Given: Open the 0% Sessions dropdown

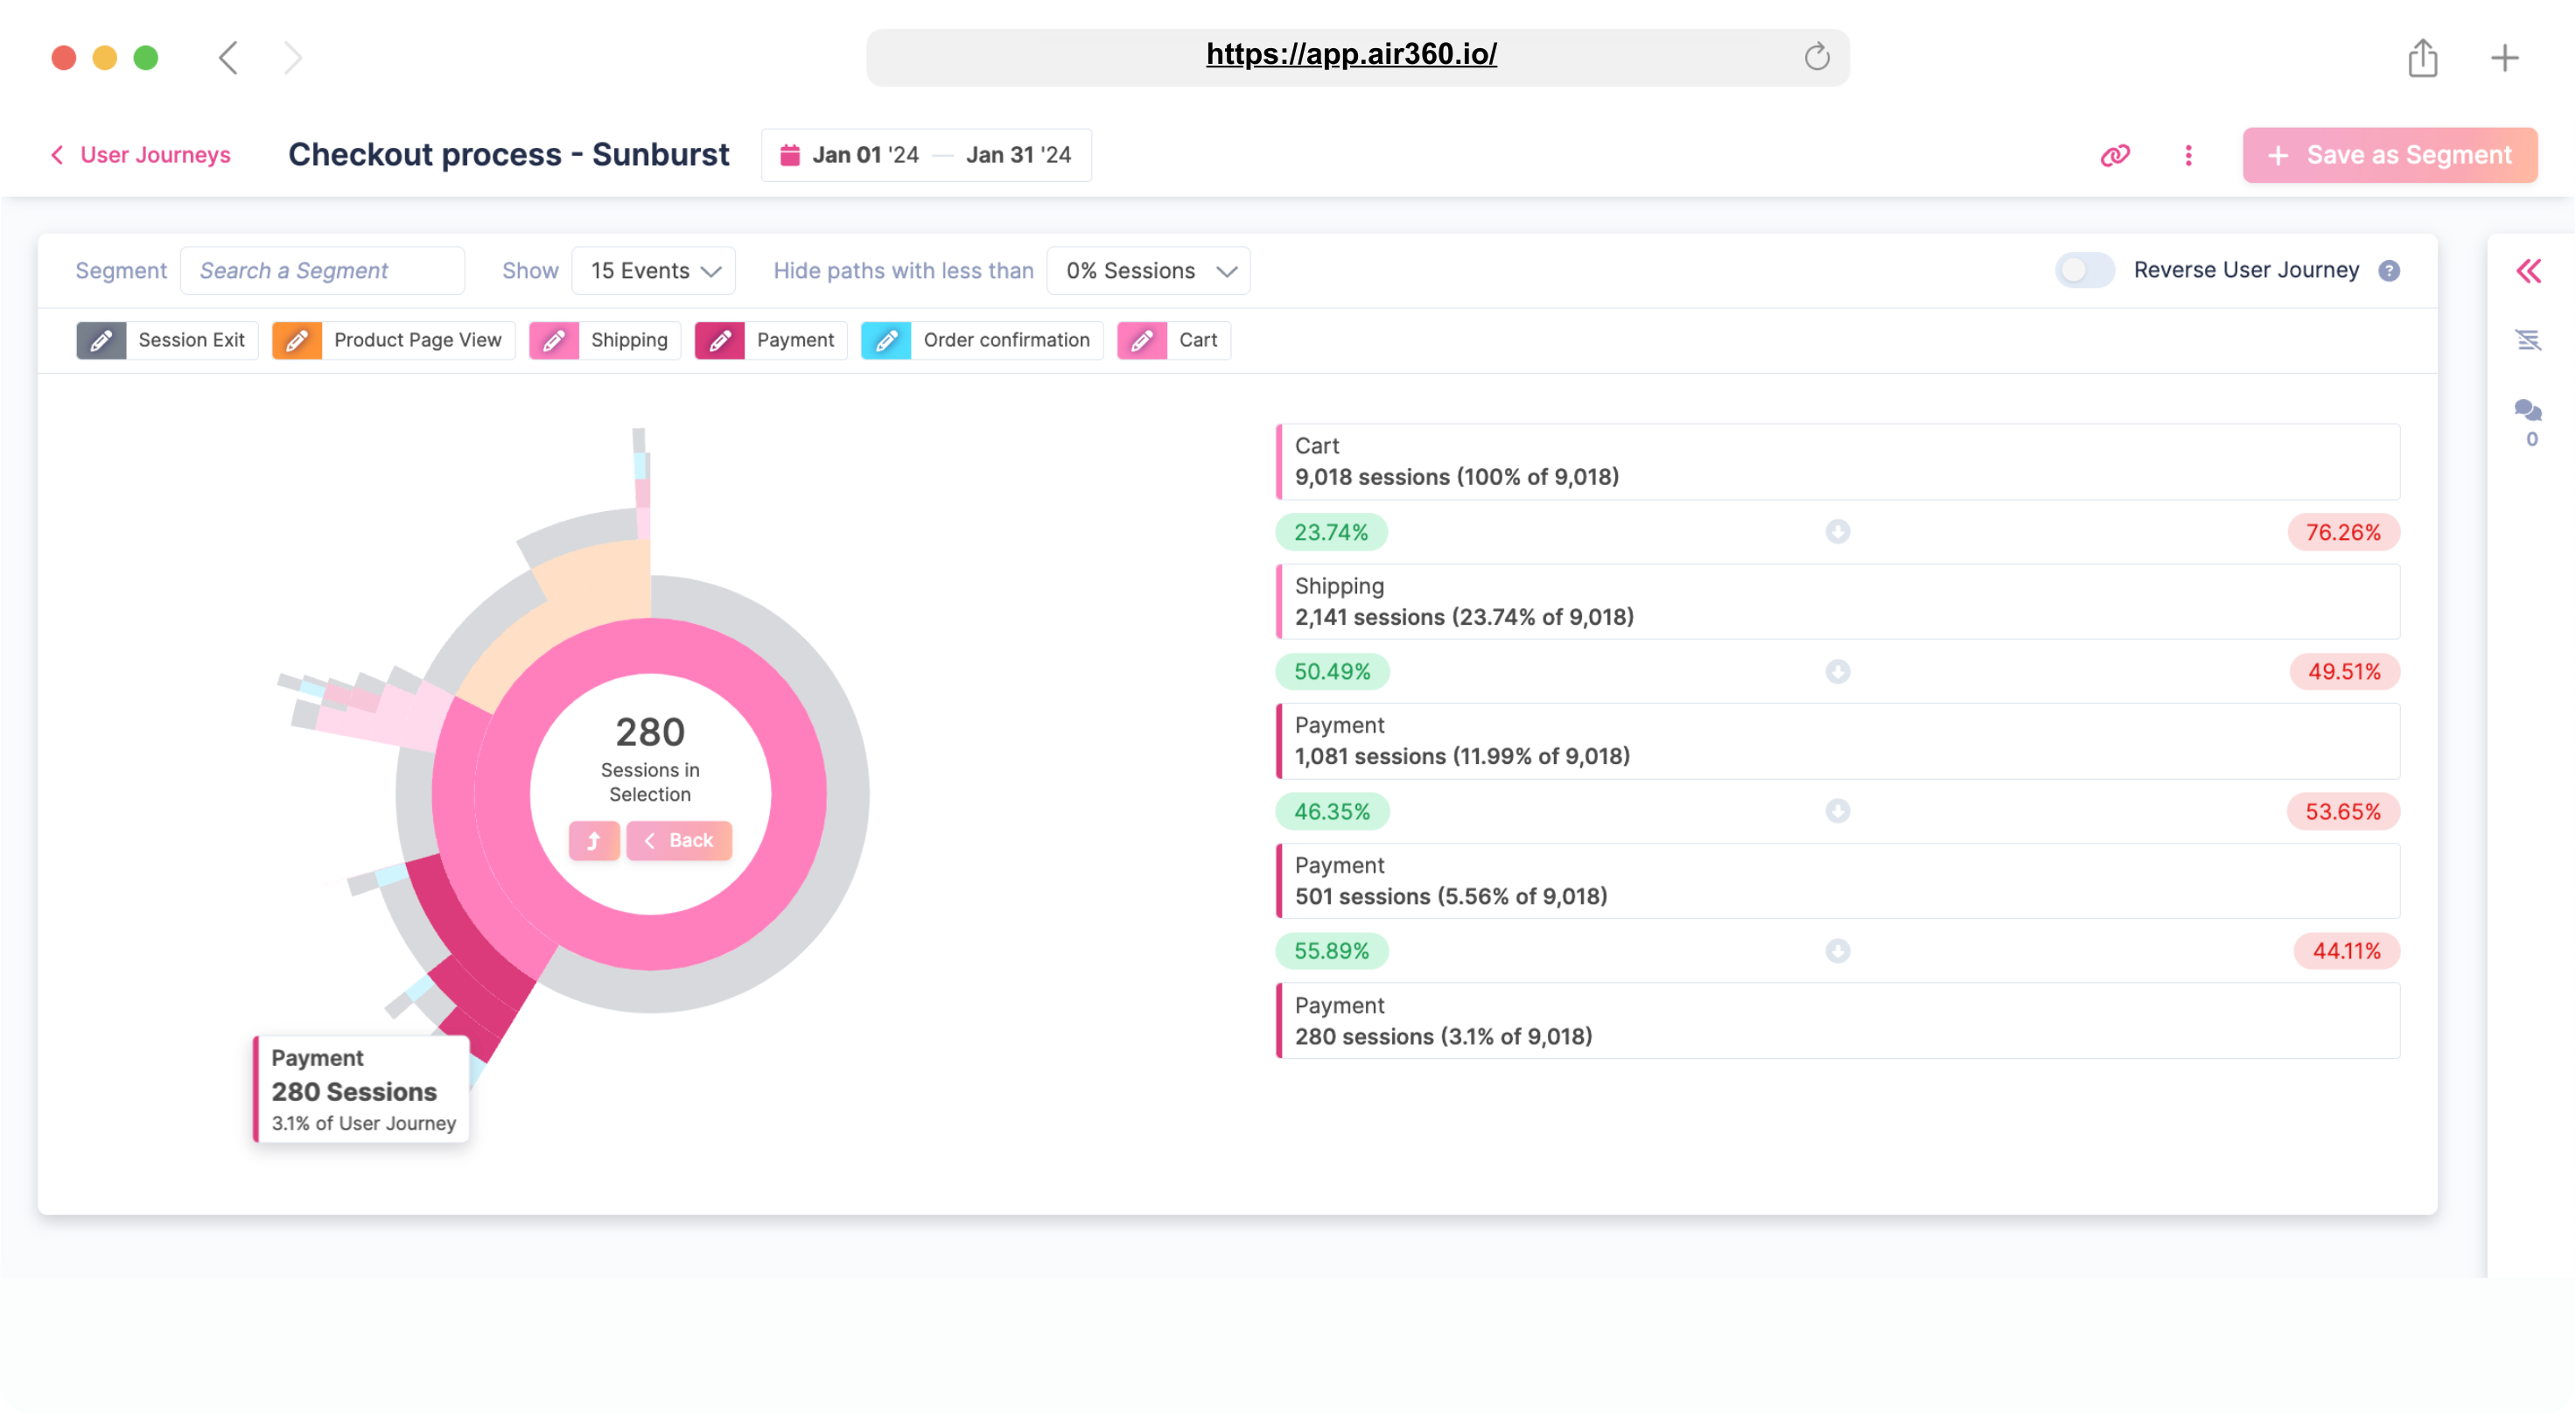Looking at the screenshot, I should (x=1148, y=271).
